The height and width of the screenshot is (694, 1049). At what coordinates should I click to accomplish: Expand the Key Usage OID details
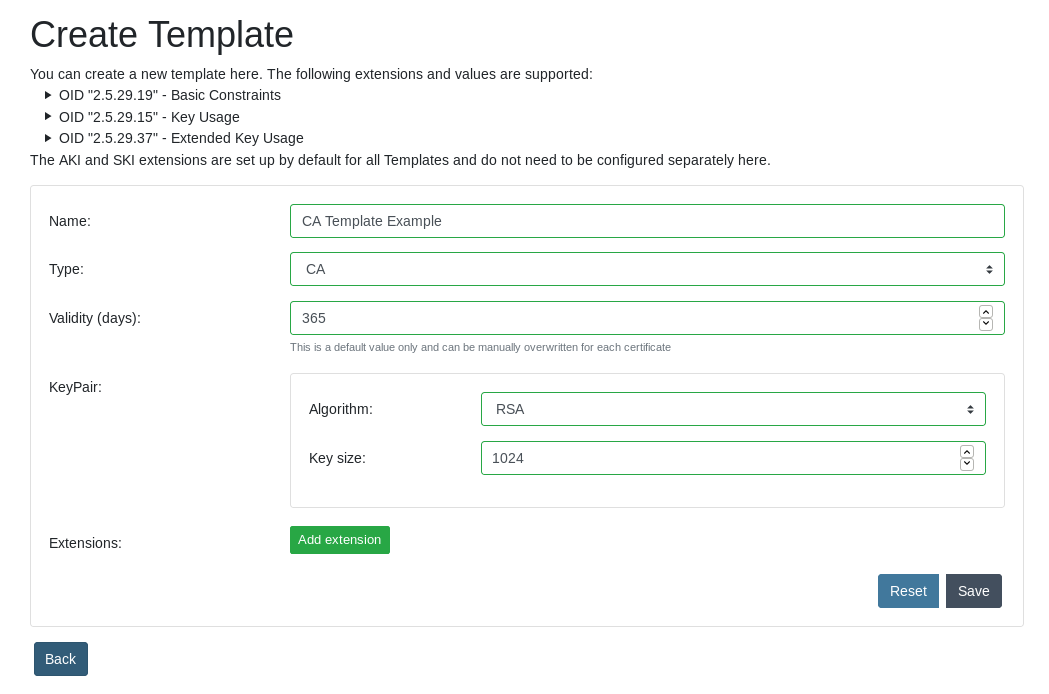[48, 117]
